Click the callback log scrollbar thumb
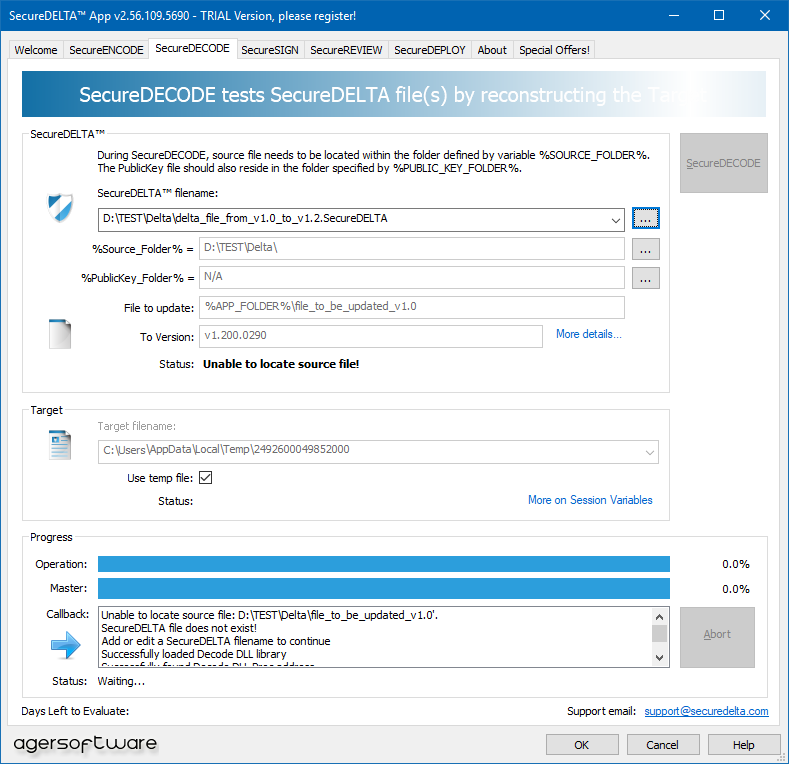 pyautogui.click(x=660, y=634)
